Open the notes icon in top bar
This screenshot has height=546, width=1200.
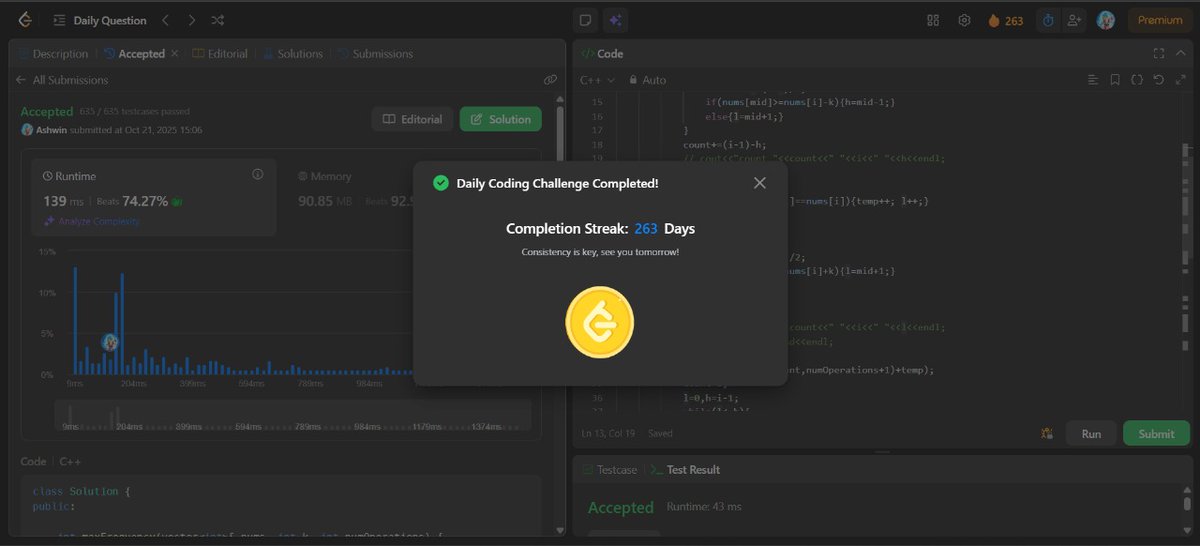click(586, 20)
